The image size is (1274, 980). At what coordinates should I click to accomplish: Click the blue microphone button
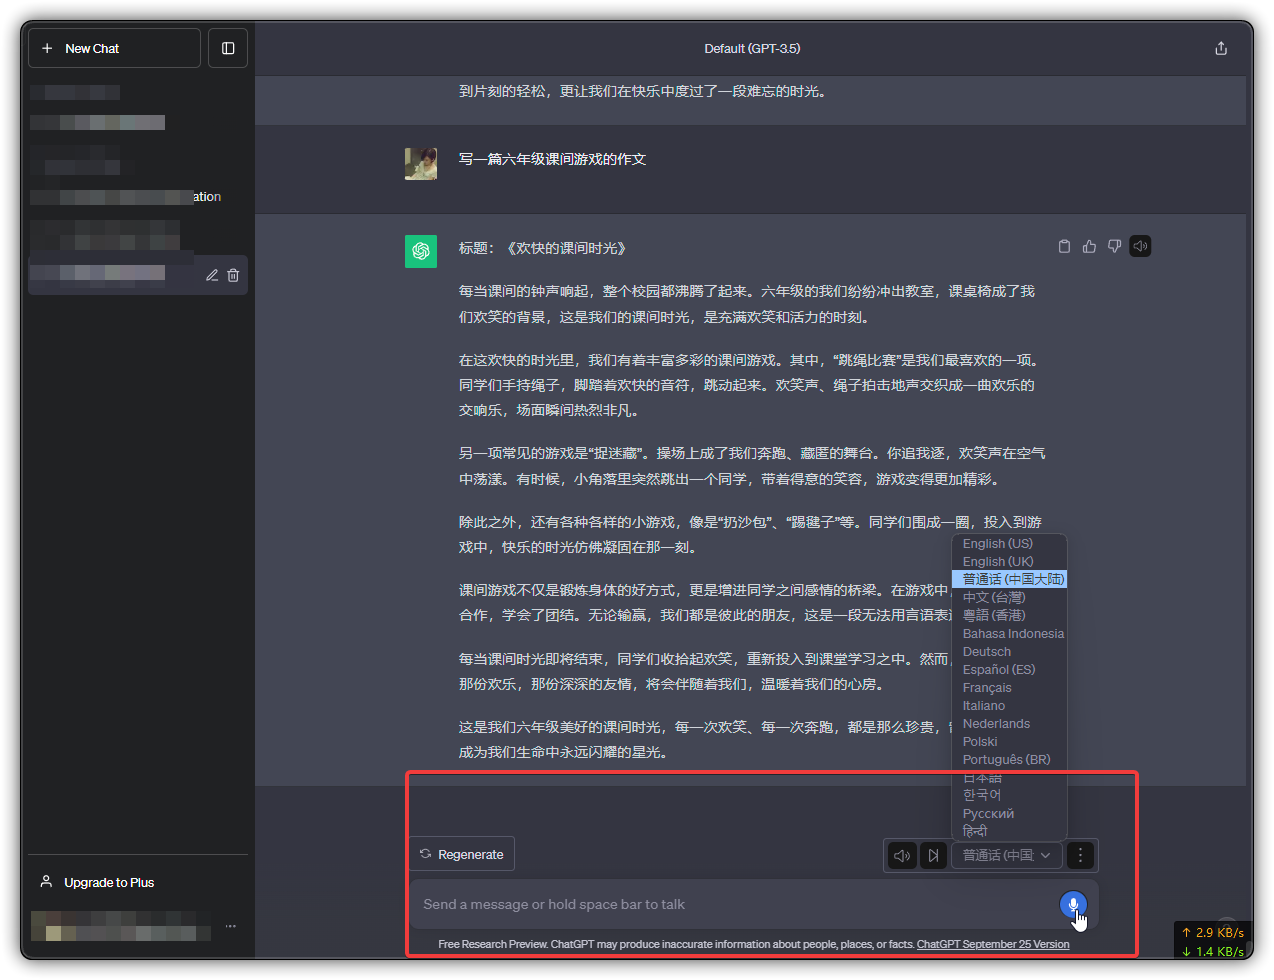[x=1073, y=904]
